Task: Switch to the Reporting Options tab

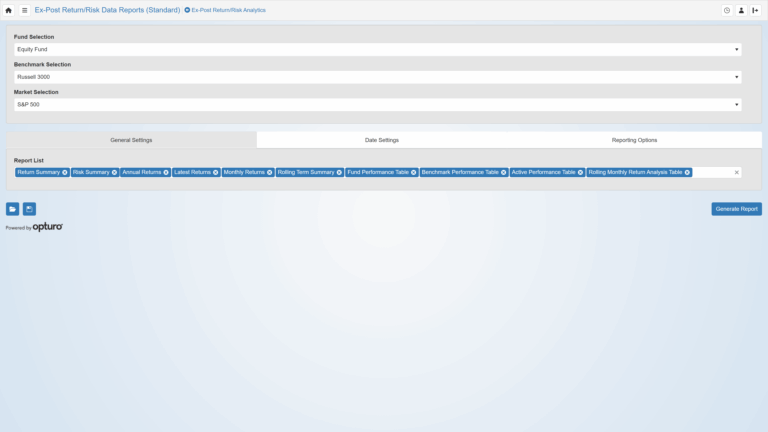Action: point(634,140)
